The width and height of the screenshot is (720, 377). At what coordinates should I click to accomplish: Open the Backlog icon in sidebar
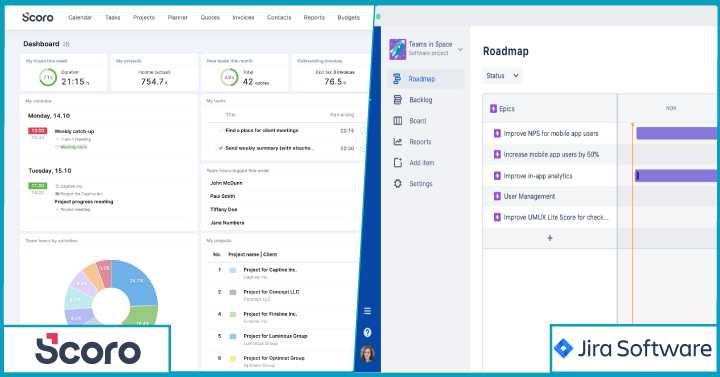click(x=398, y=100)
